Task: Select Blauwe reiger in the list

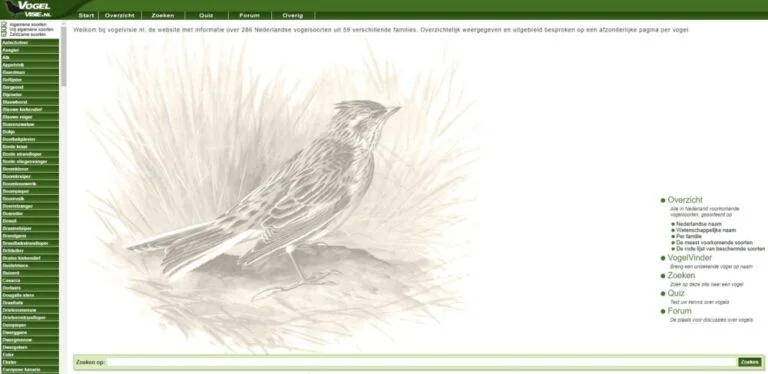Action: pos(29,117)
